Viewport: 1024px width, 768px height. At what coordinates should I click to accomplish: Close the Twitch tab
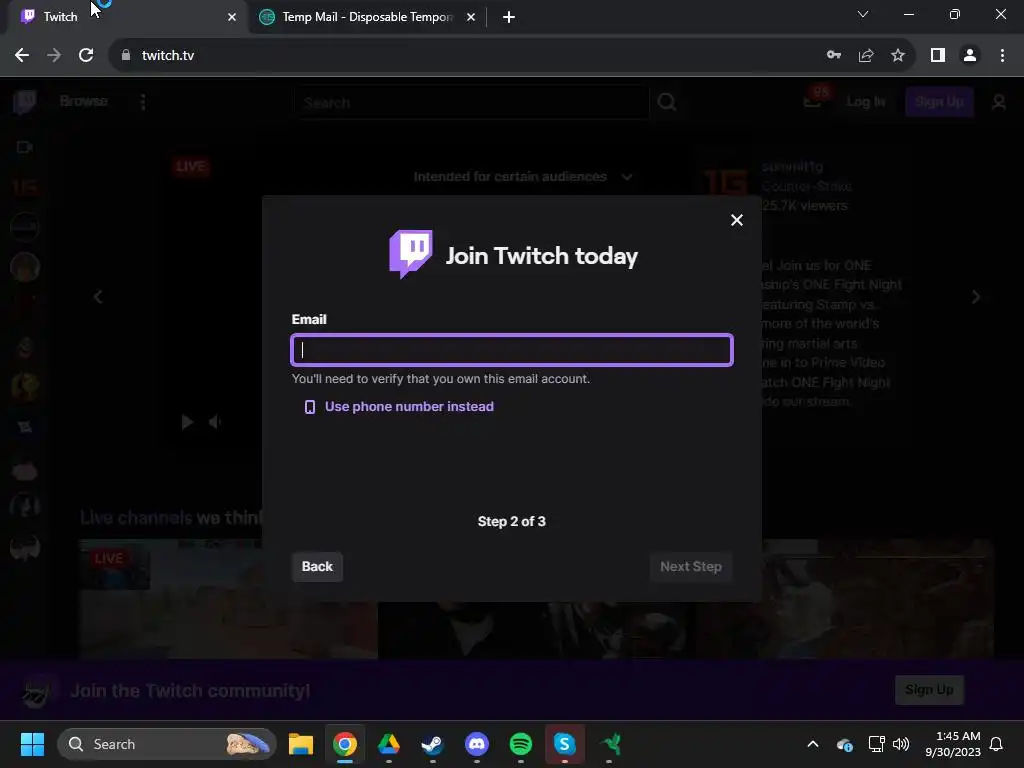pos(232,17)
